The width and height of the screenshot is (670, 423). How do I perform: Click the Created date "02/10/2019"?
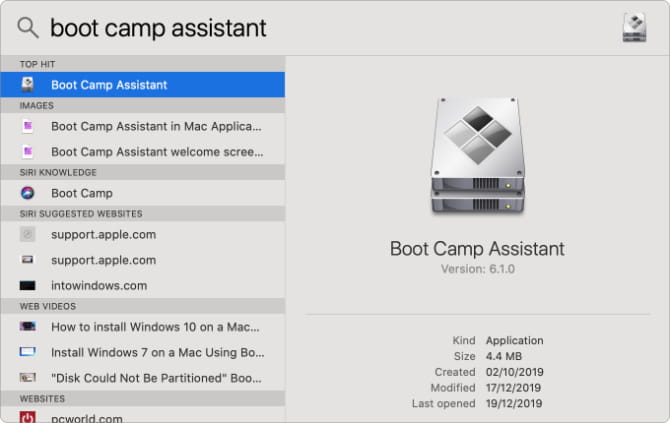514,372
